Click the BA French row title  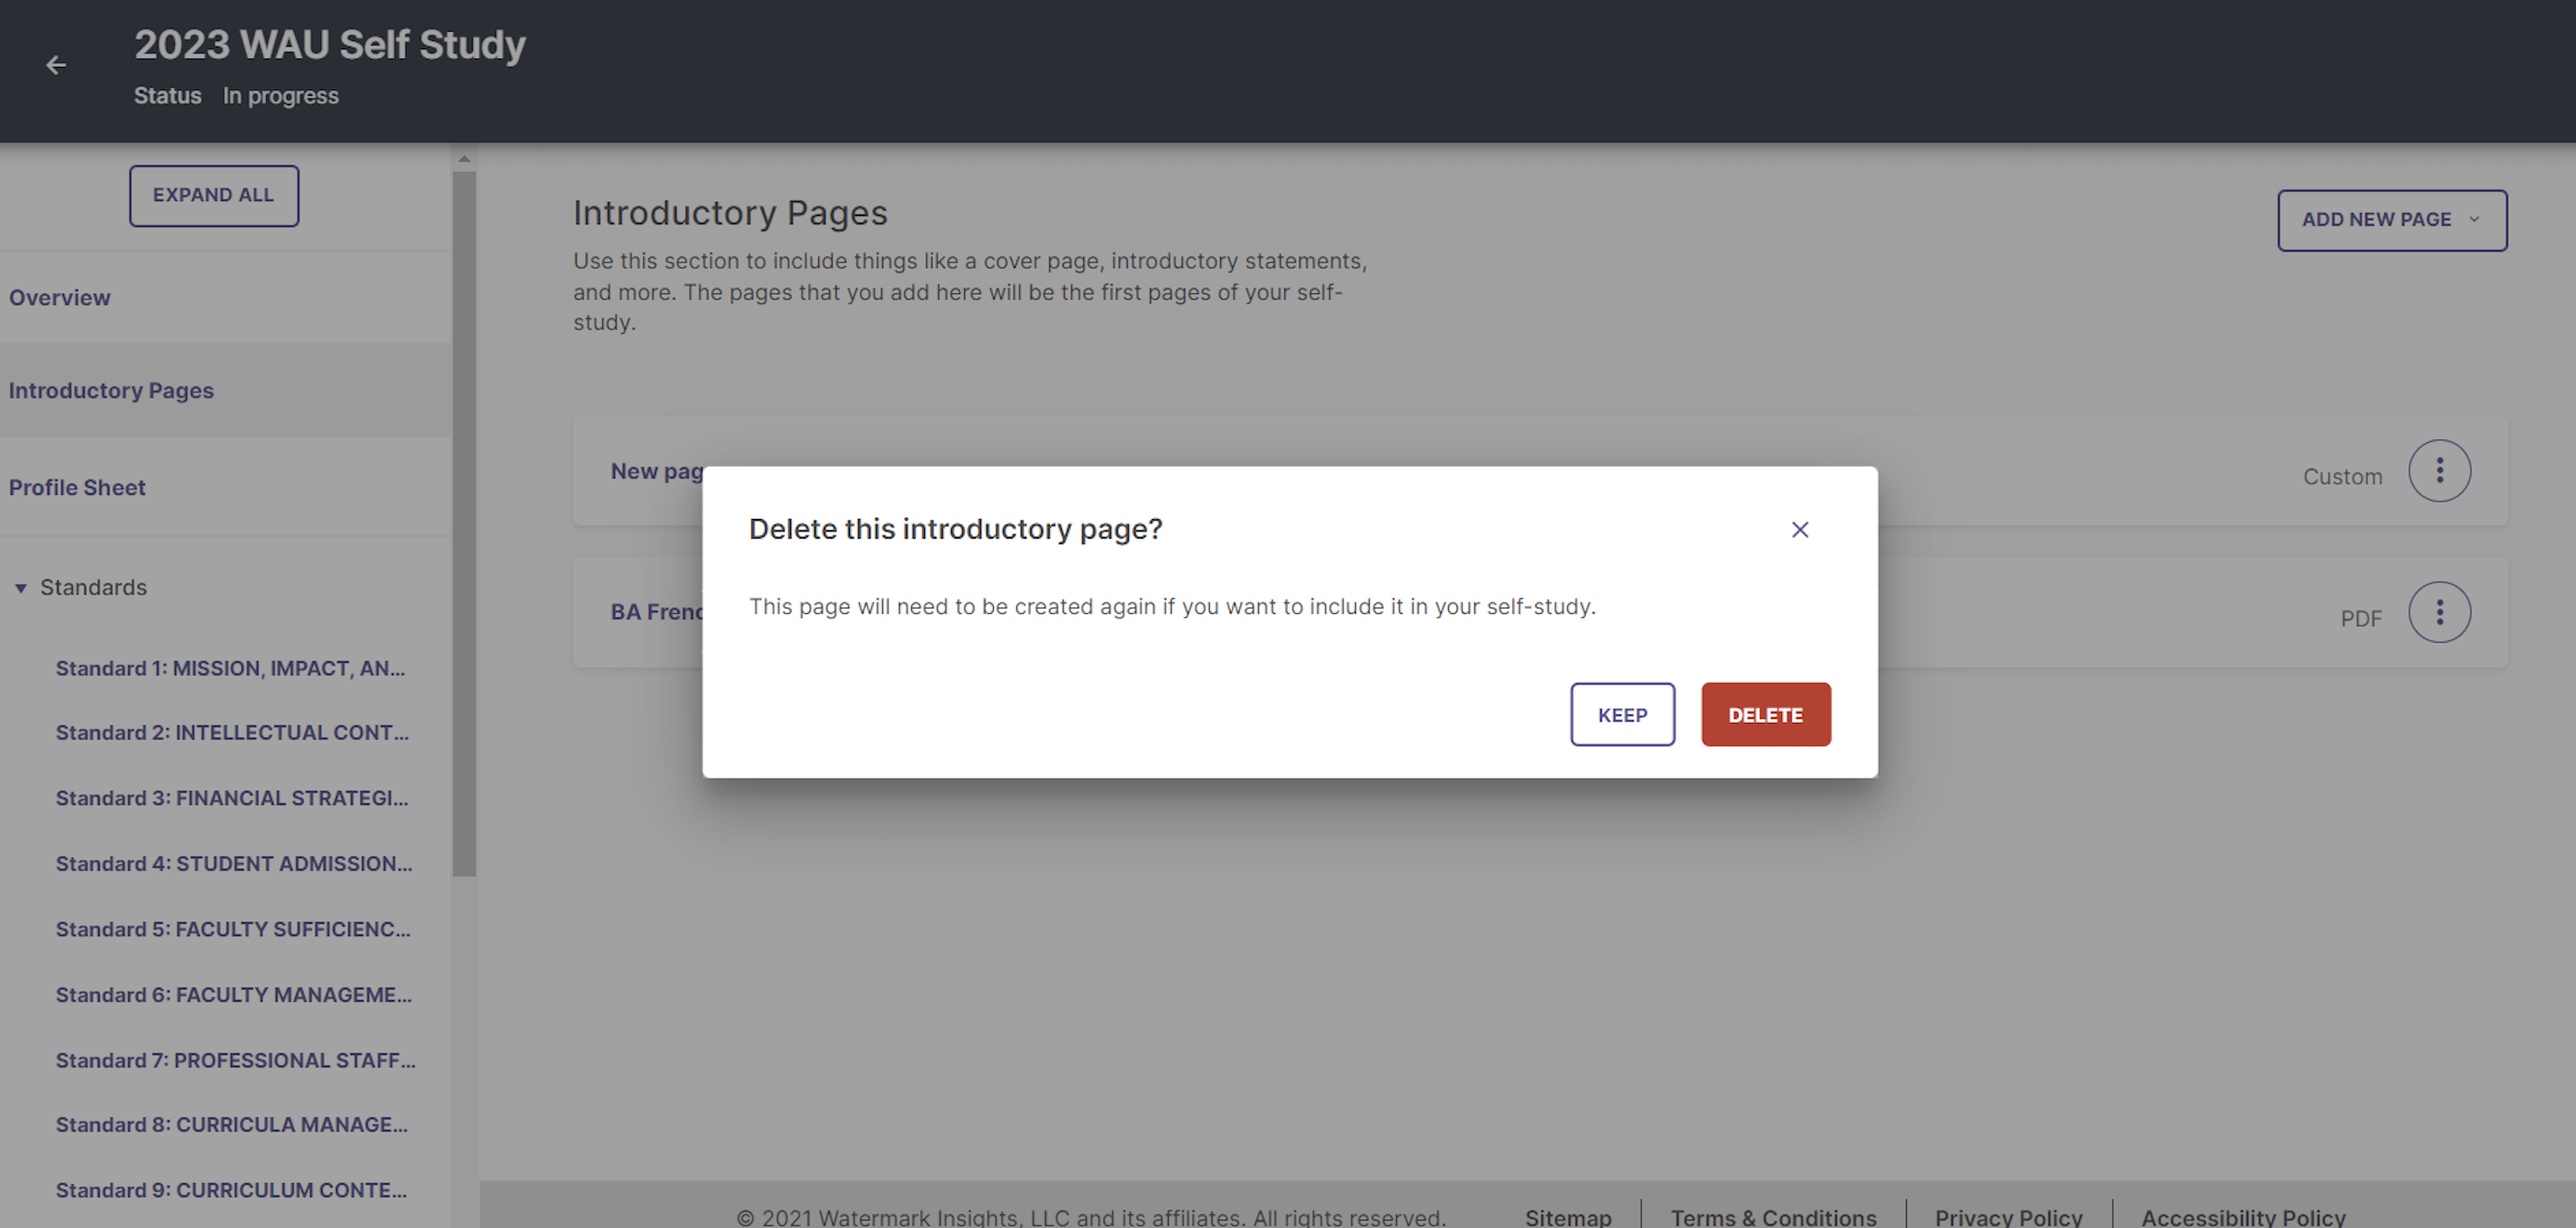tap(657, 612)
